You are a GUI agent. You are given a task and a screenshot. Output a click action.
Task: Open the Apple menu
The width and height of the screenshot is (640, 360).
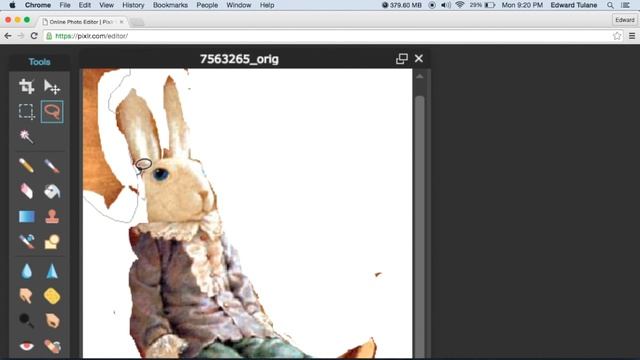(x=12, y=5)
